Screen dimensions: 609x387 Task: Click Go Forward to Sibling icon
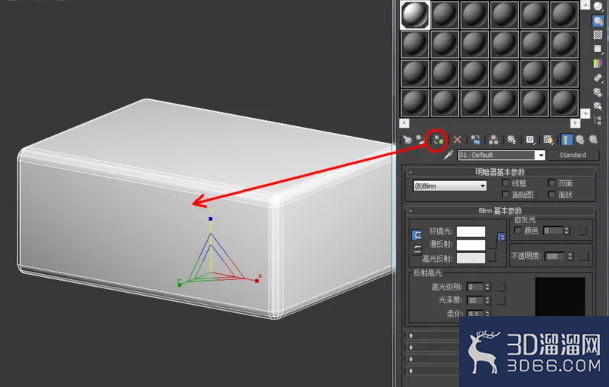click(x=593, y=139)
